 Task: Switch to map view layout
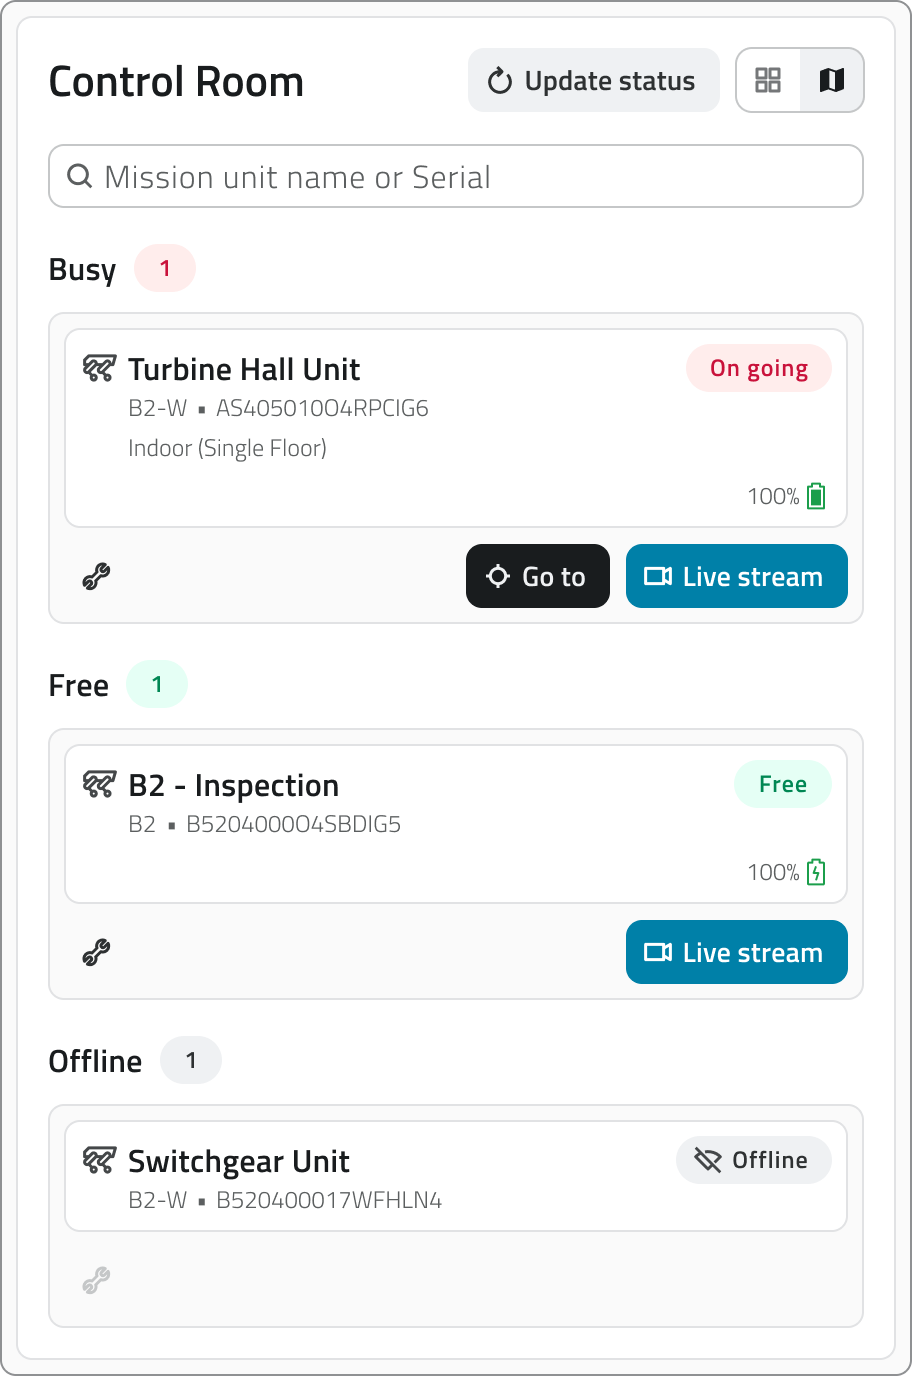pyautogui.click(x=832, y=80)
